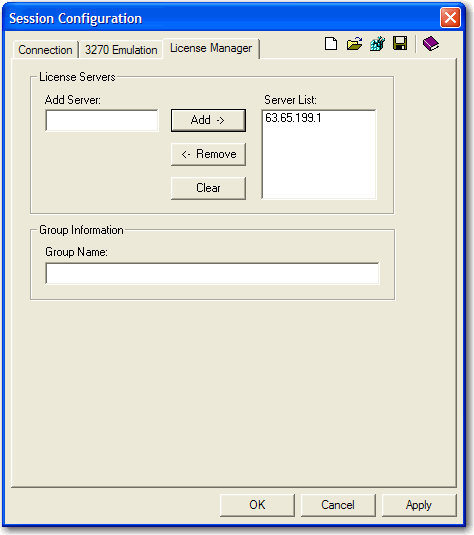Open the 3270 Emulation tab

(121, 50)
